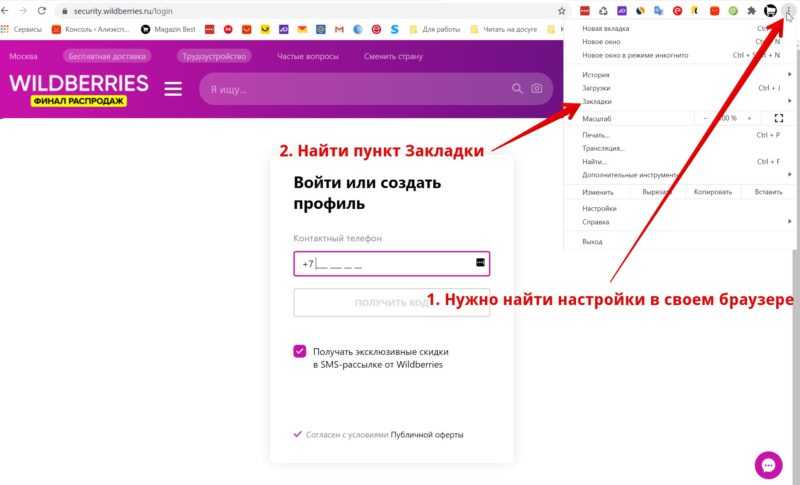Open the Gmail bookmark icon
Viewport: 800px width, 485px height.
click(339, 30)
